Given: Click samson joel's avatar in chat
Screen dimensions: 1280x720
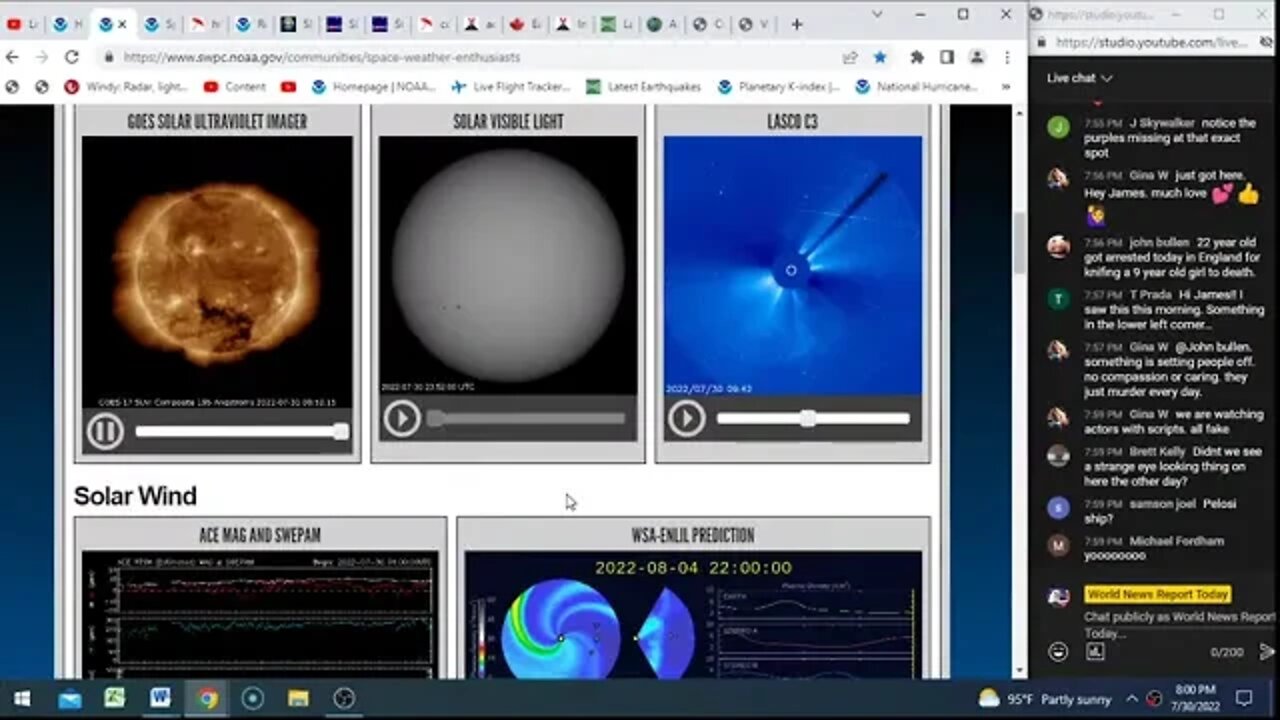Looking at the screenshot, I should coord(1058,508).
